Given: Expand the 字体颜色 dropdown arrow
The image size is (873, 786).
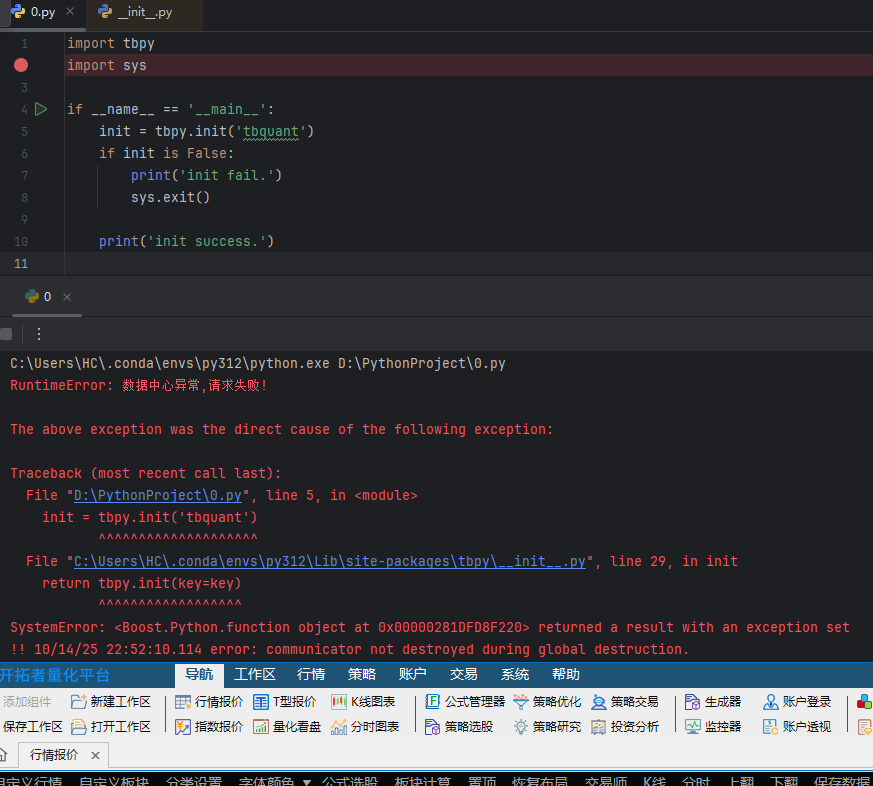Looking at the screenshot, I should tap(306, 781).
